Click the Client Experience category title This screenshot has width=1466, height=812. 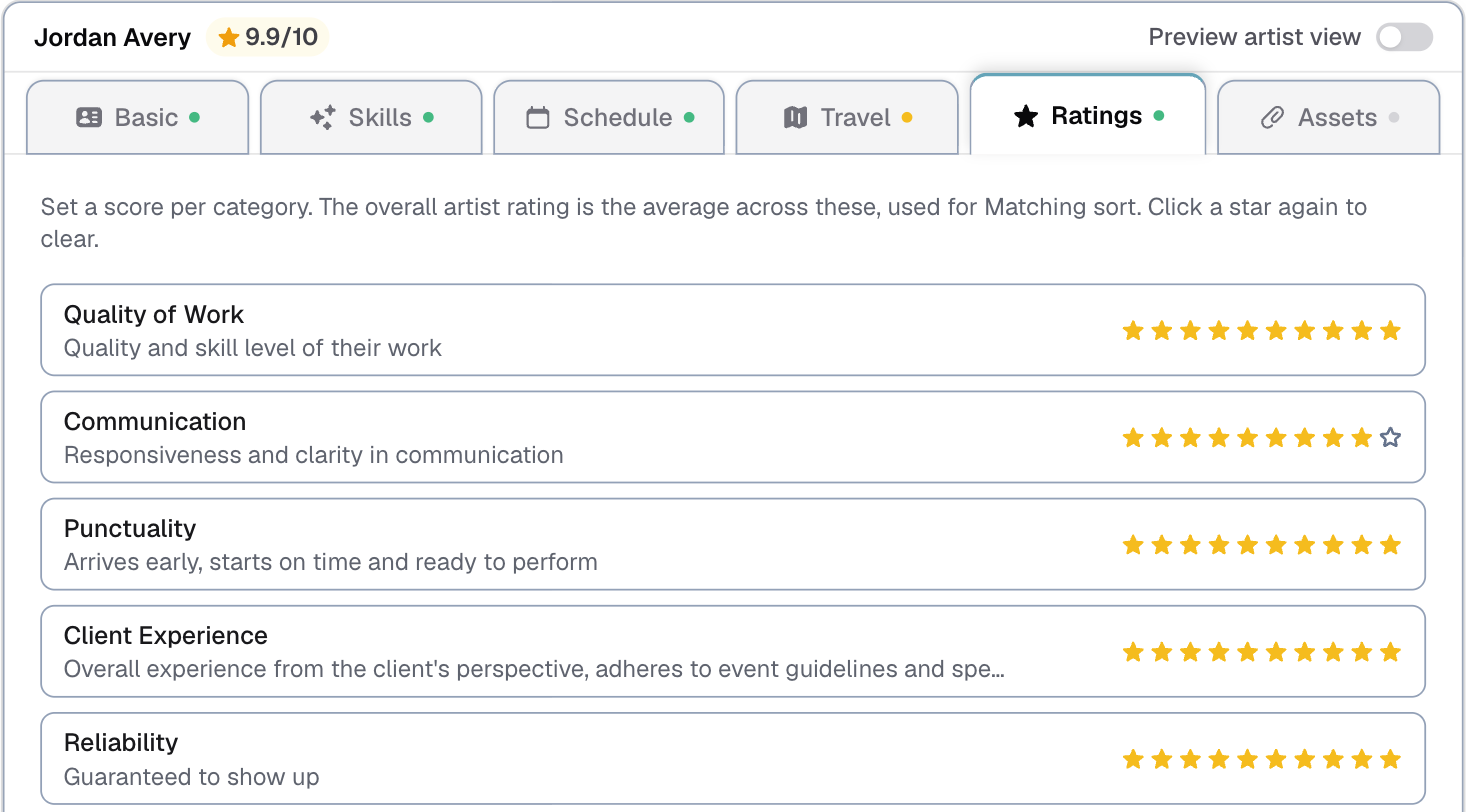(x=166, y=636)
